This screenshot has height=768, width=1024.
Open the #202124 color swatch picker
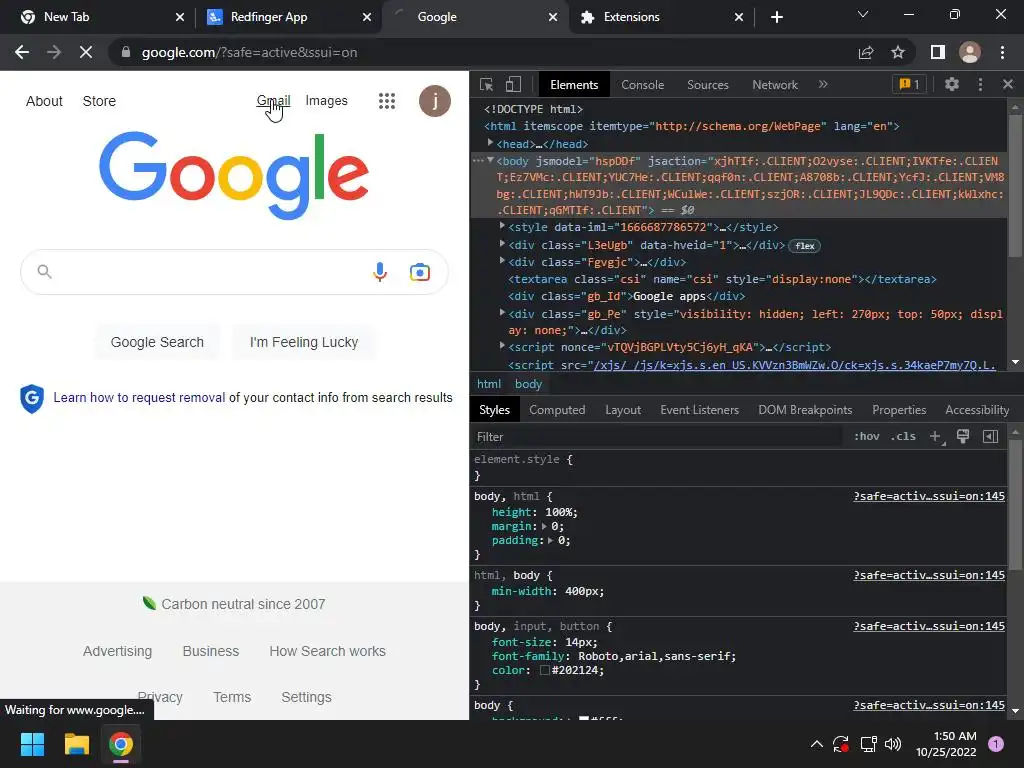pyautogui.click(x=545, y=671)
